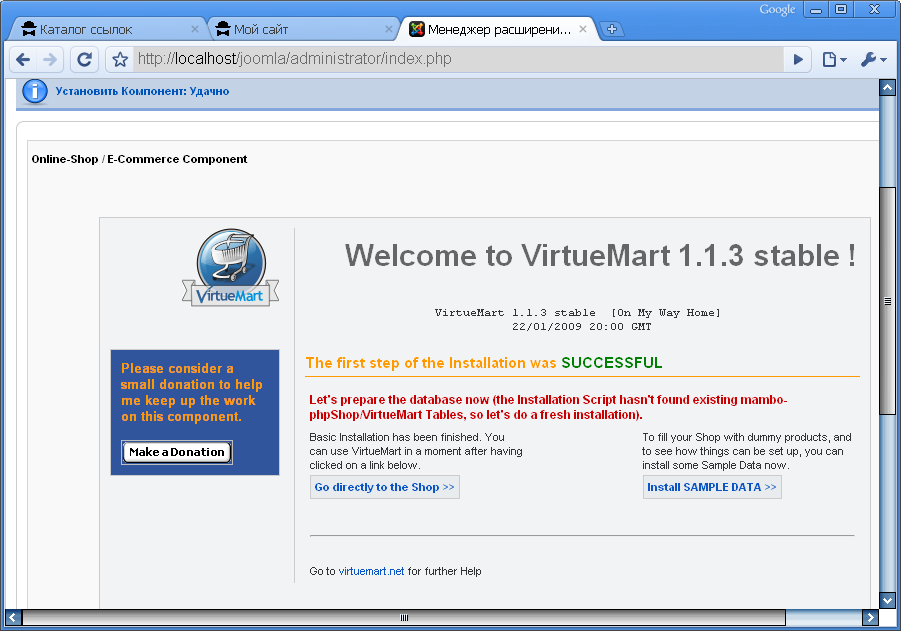Viewport: 901px width, 631px height.
Task: Click Install SAMPLE DATA button
Action: (x=712, y=487)
